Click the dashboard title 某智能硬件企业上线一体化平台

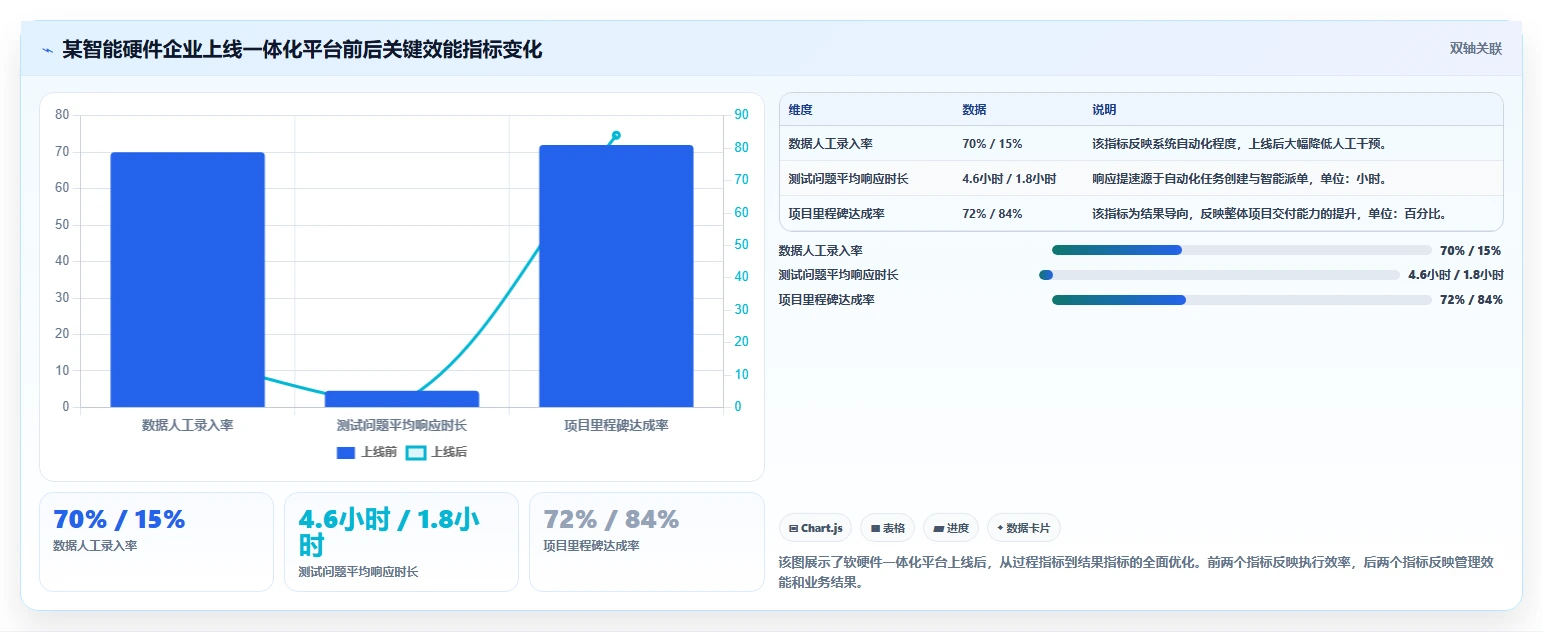point(302,49)
